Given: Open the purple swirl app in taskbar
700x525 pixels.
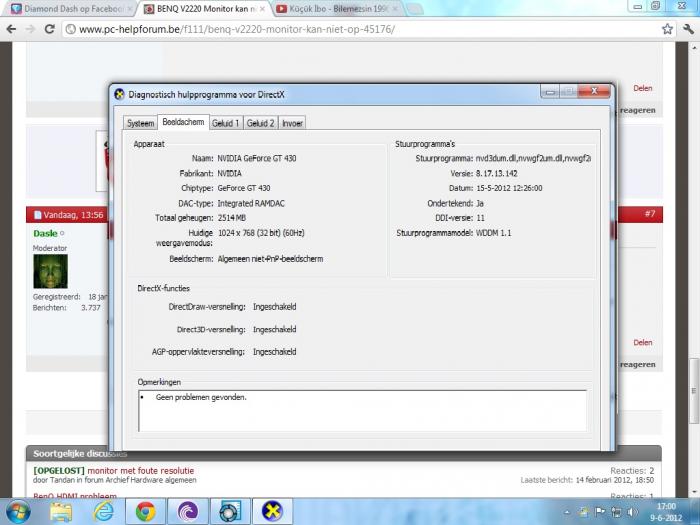Looking at the screenshot, I should tap(188, 512).
